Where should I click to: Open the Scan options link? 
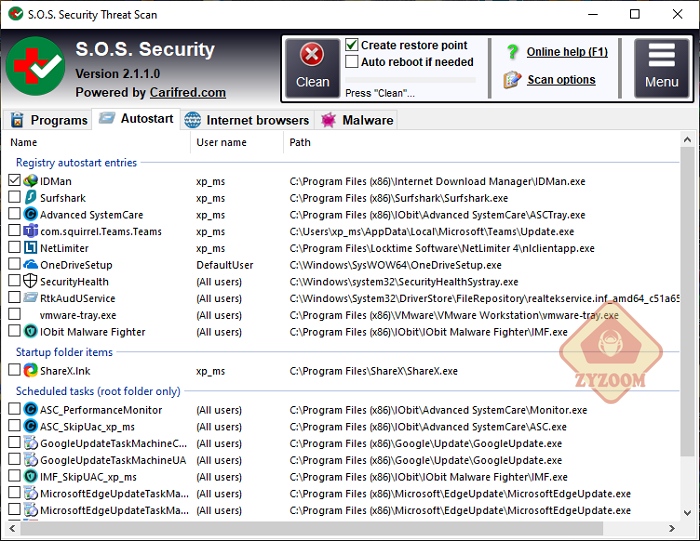(x=561, y=80)
